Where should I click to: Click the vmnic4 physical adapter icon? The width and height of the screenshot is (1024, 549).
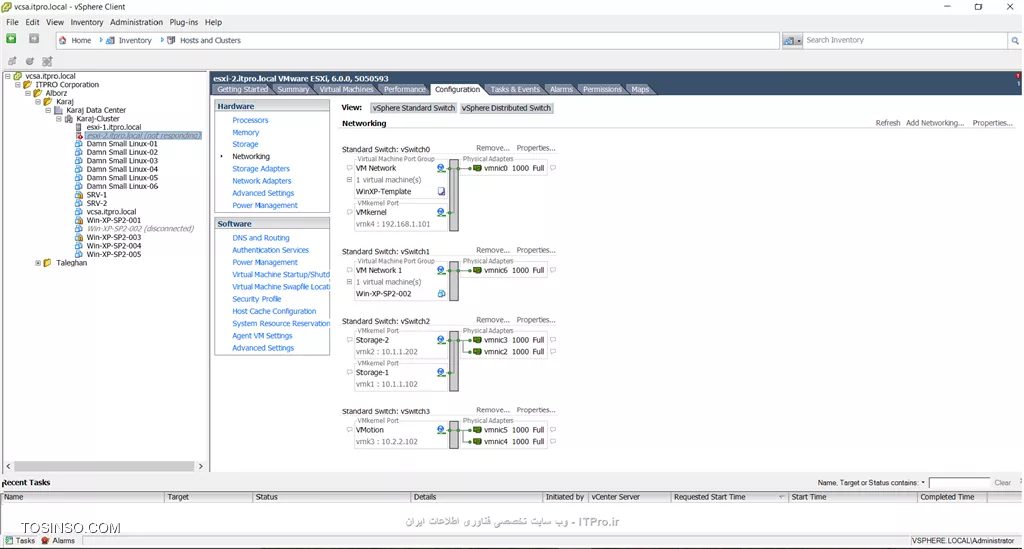click(x=477, y=442)
